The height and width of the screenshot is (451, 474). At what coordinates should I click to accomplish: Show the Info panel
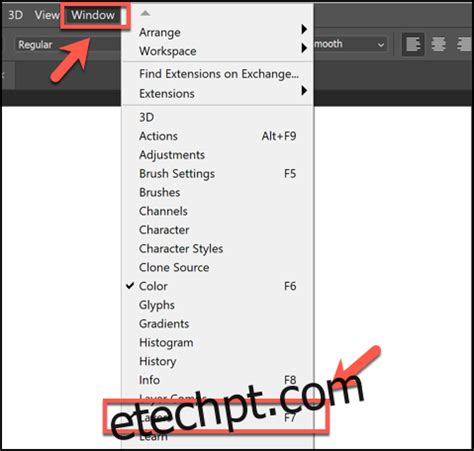pos(218,380)
